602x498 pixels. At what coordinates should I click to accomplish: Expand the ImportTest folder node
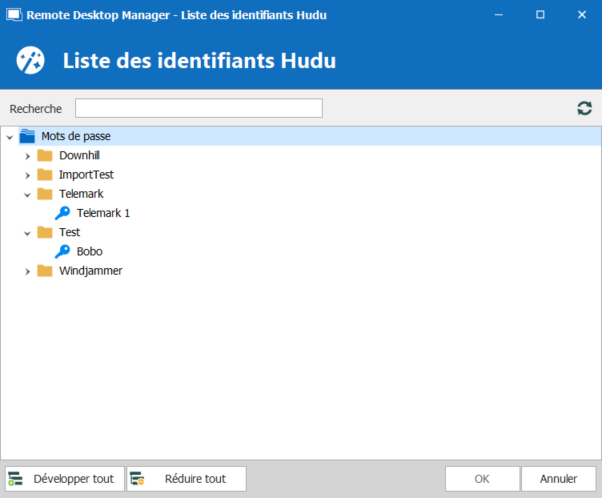click(x=27, y=175)
